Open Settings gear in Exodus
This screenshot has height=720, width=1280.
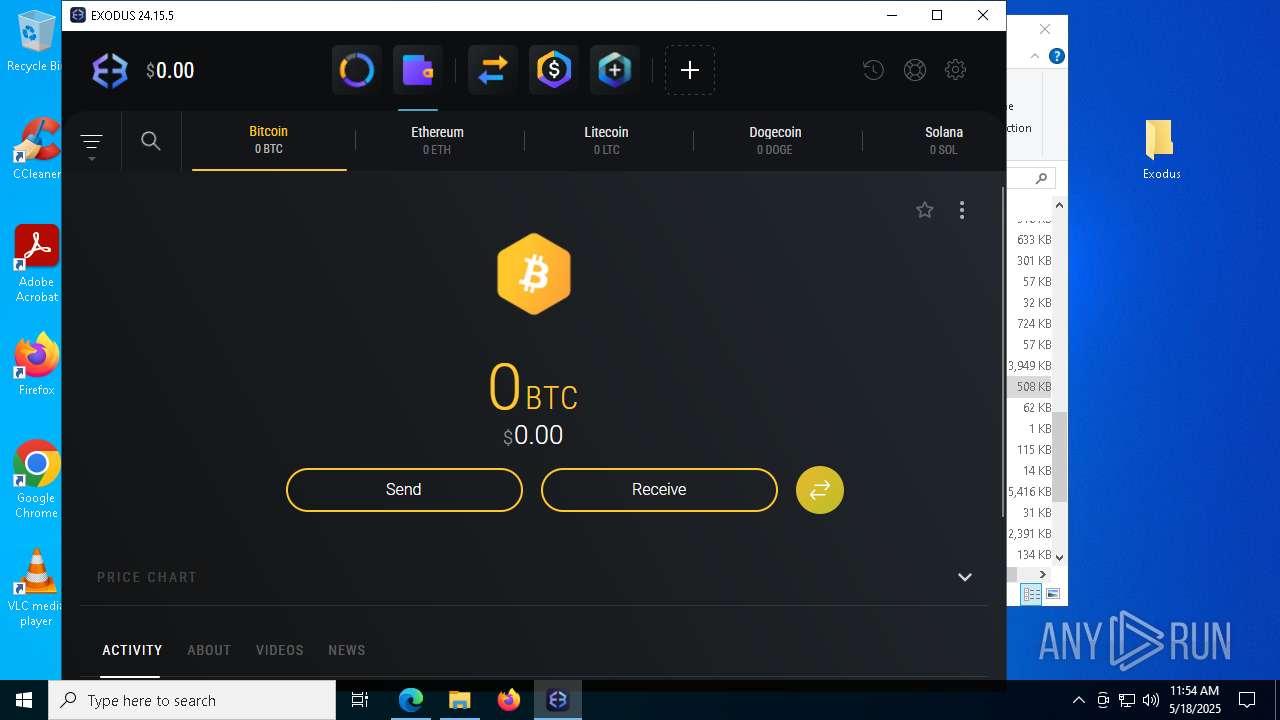[956, 70]
